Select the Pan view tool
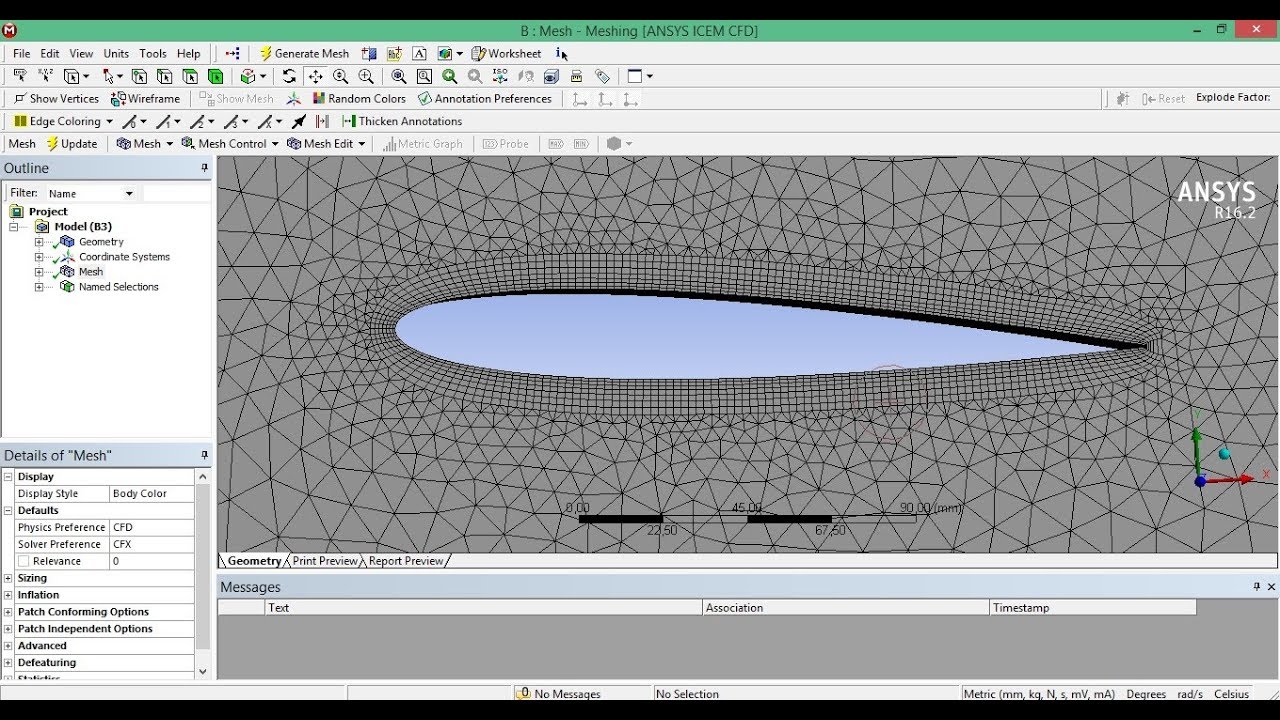The image size is (1280, 720). 315,76
